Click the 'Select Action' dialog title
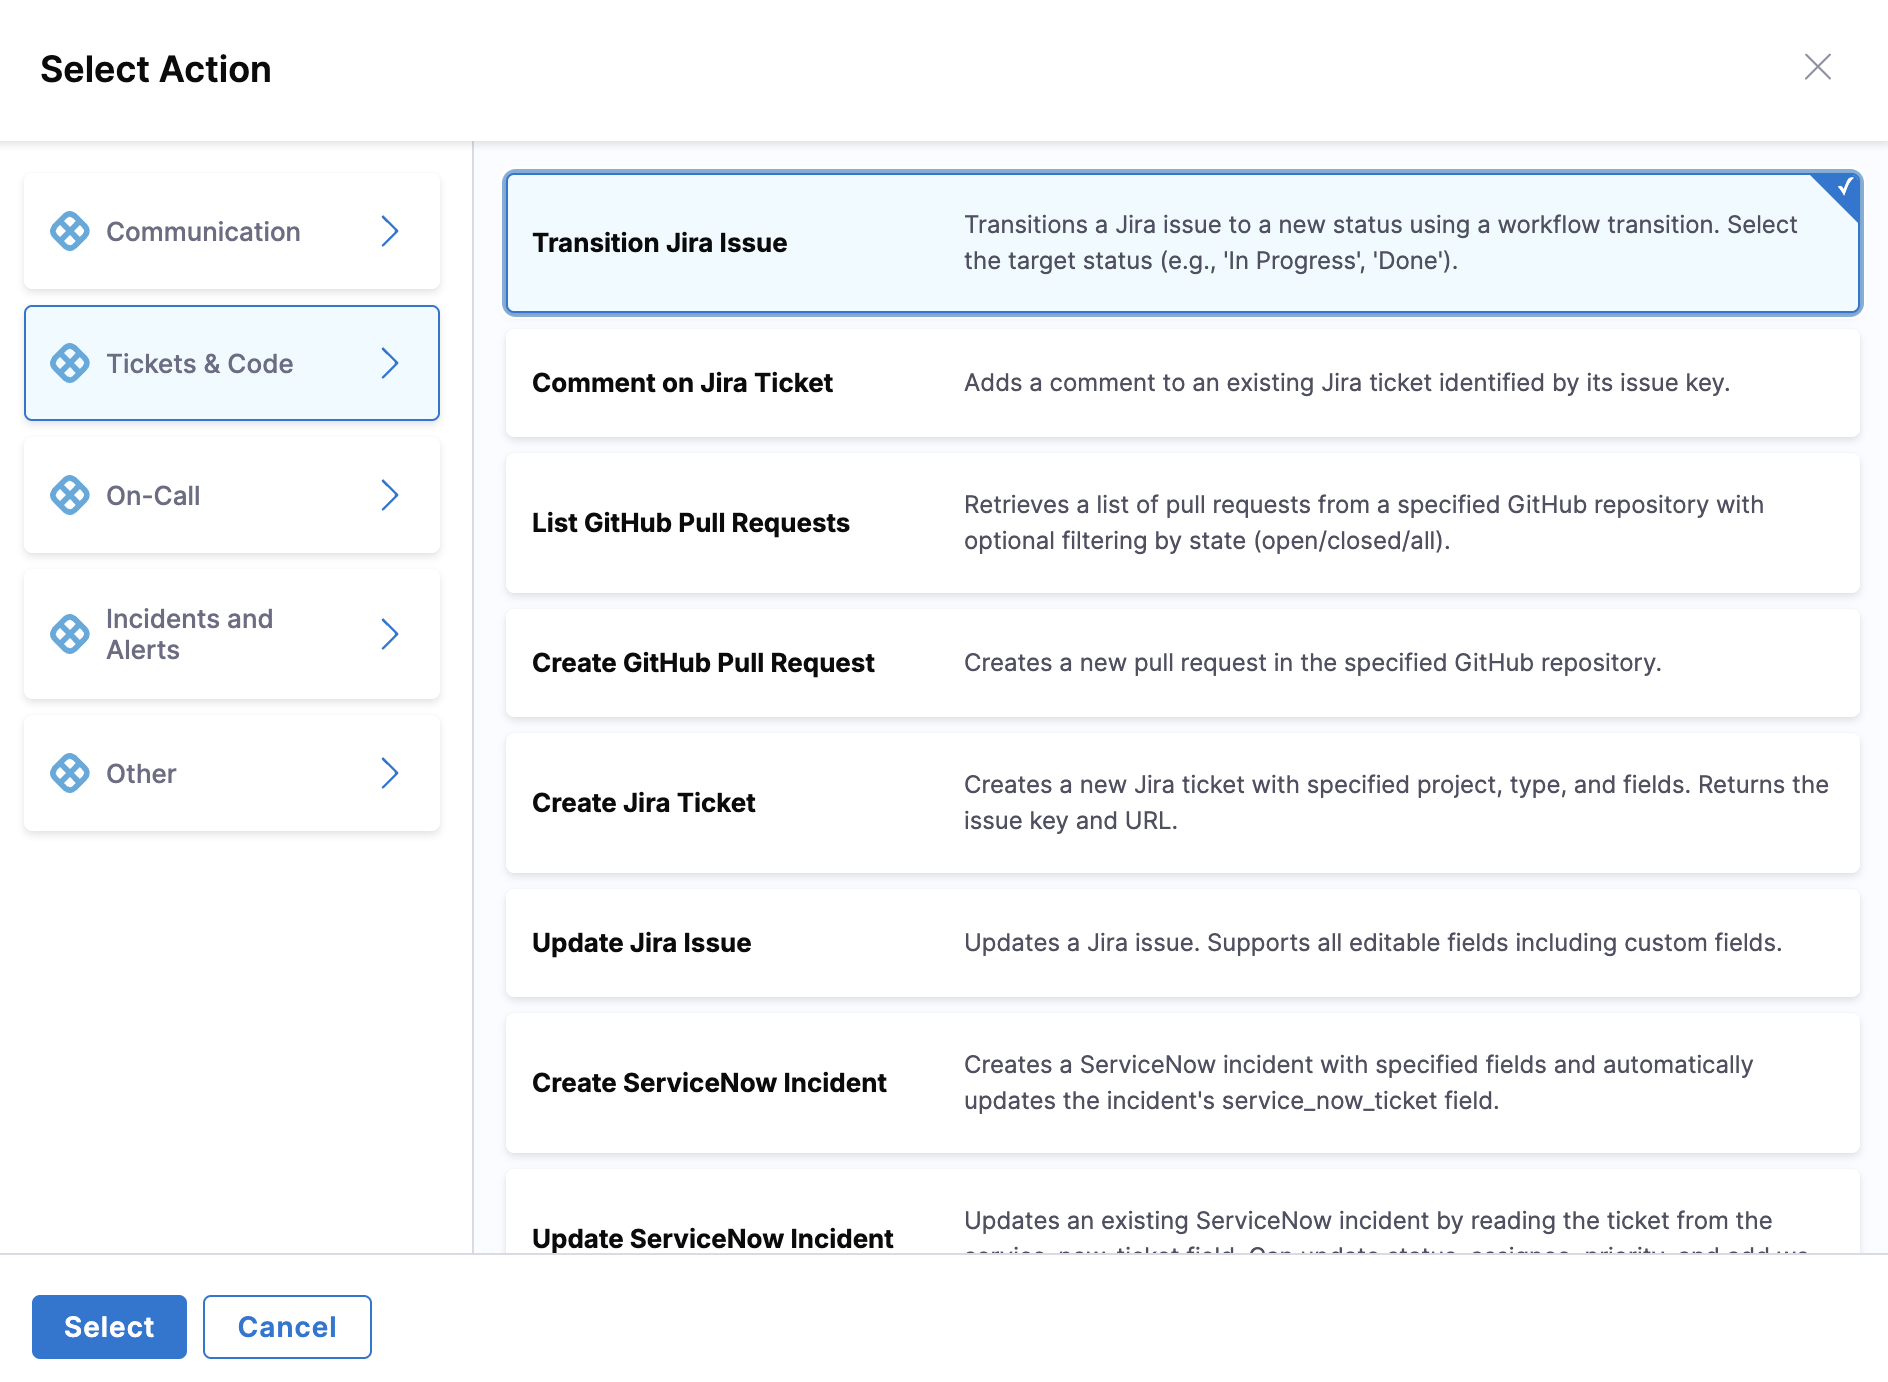Screen dimensions: 1888x1382 click(x=156, y=69)
